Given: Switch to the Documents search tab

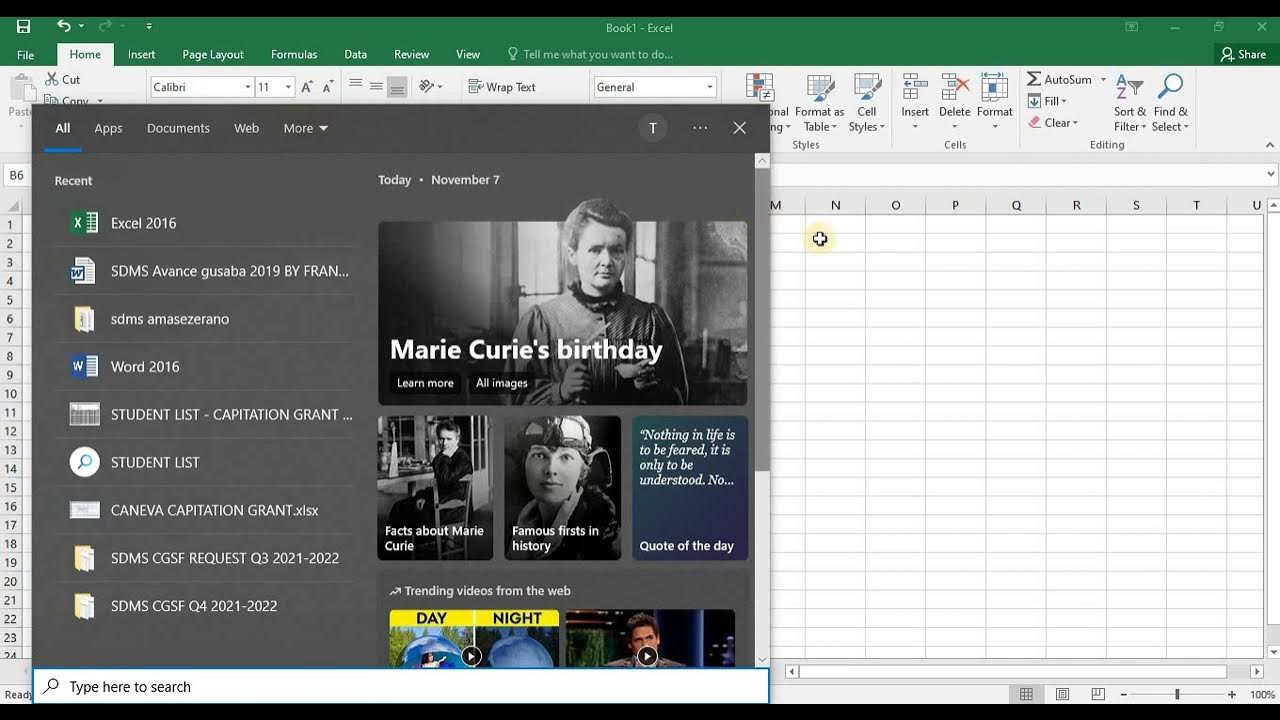Looking at the screenshot, I should click(178, 128).
